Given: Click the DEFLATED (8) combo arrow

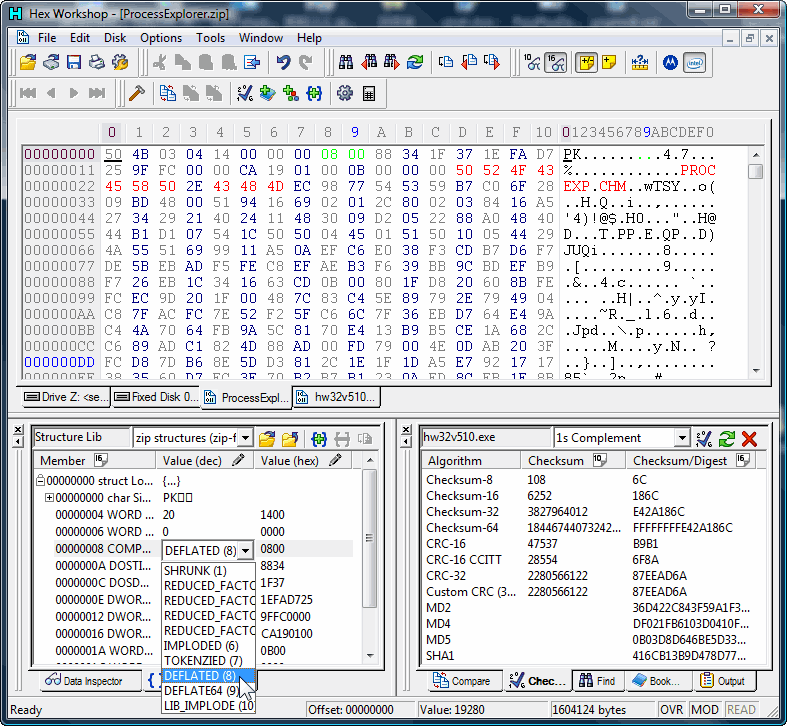Looking at the screenshot, I should 245,551.
